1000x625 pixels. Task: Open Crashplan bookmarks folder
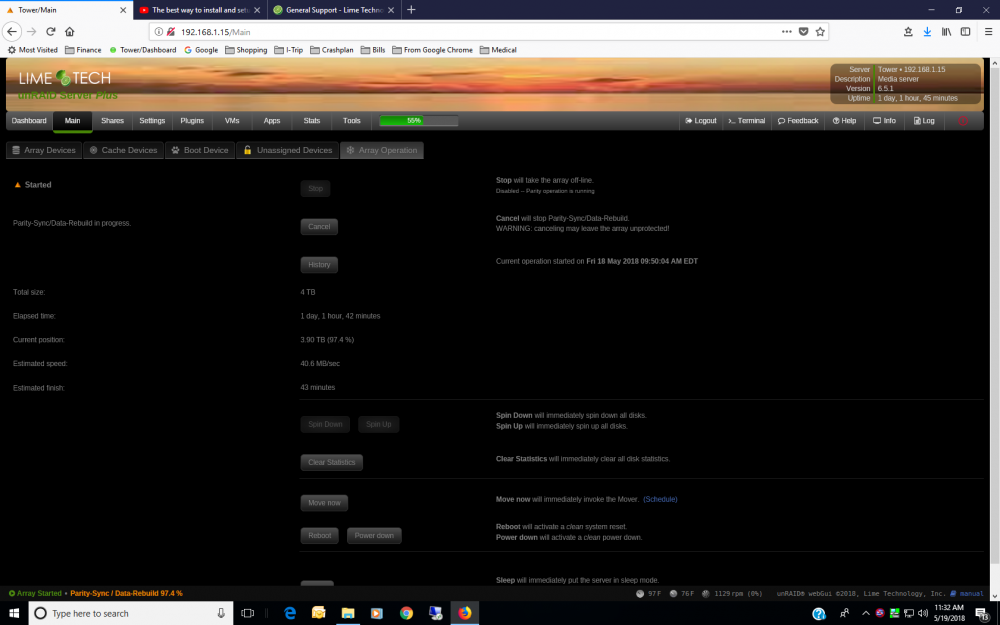[332, 50]
